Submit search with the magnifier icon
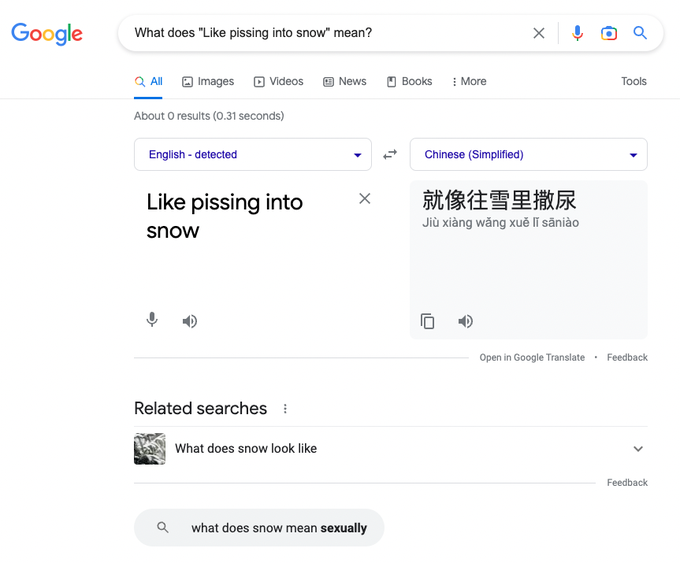Viewport: 680px width, 563px height. [640, 33]
